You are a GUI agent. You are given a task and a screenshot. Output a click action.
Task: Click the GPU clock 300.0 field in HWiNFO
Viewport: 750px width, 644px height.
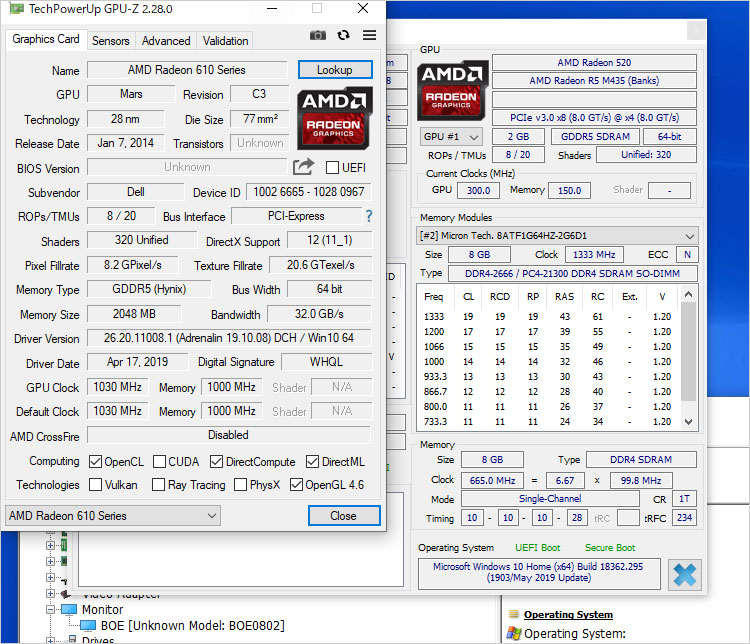coord(478,190)
